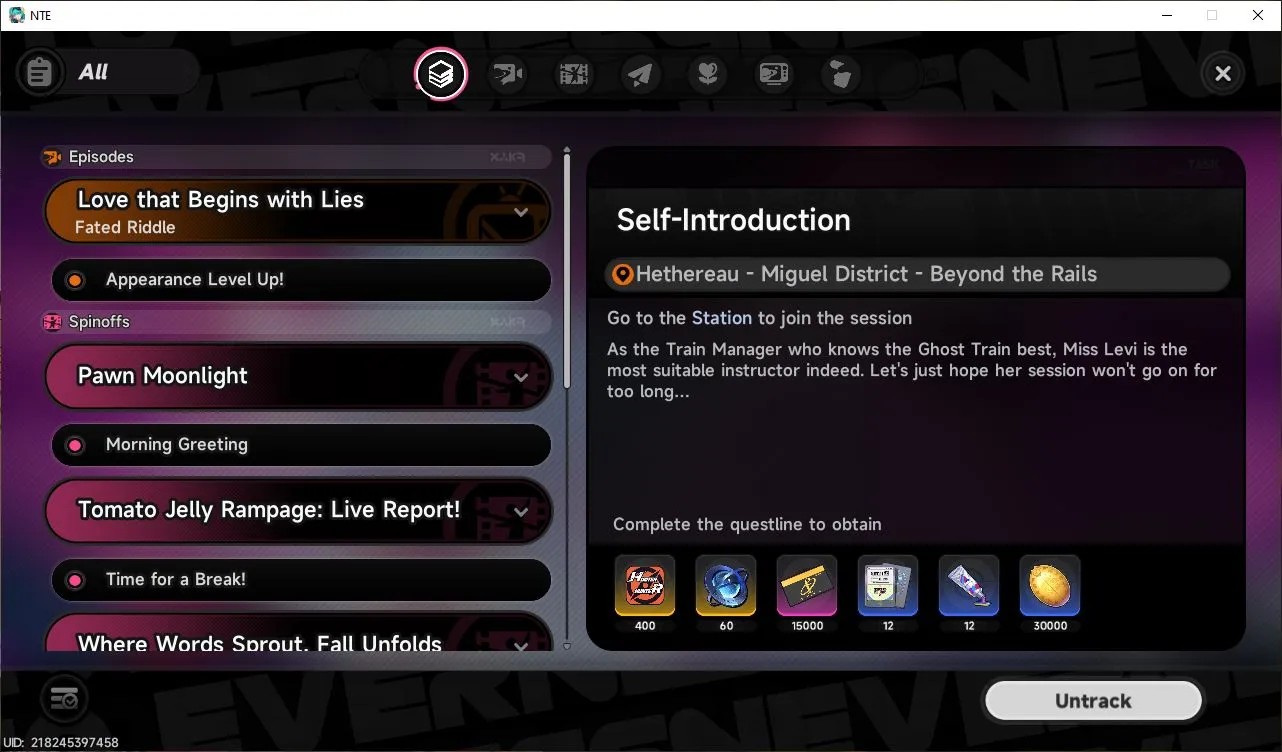Click the Complete the questline to obtain label

[x=747, y=524]
